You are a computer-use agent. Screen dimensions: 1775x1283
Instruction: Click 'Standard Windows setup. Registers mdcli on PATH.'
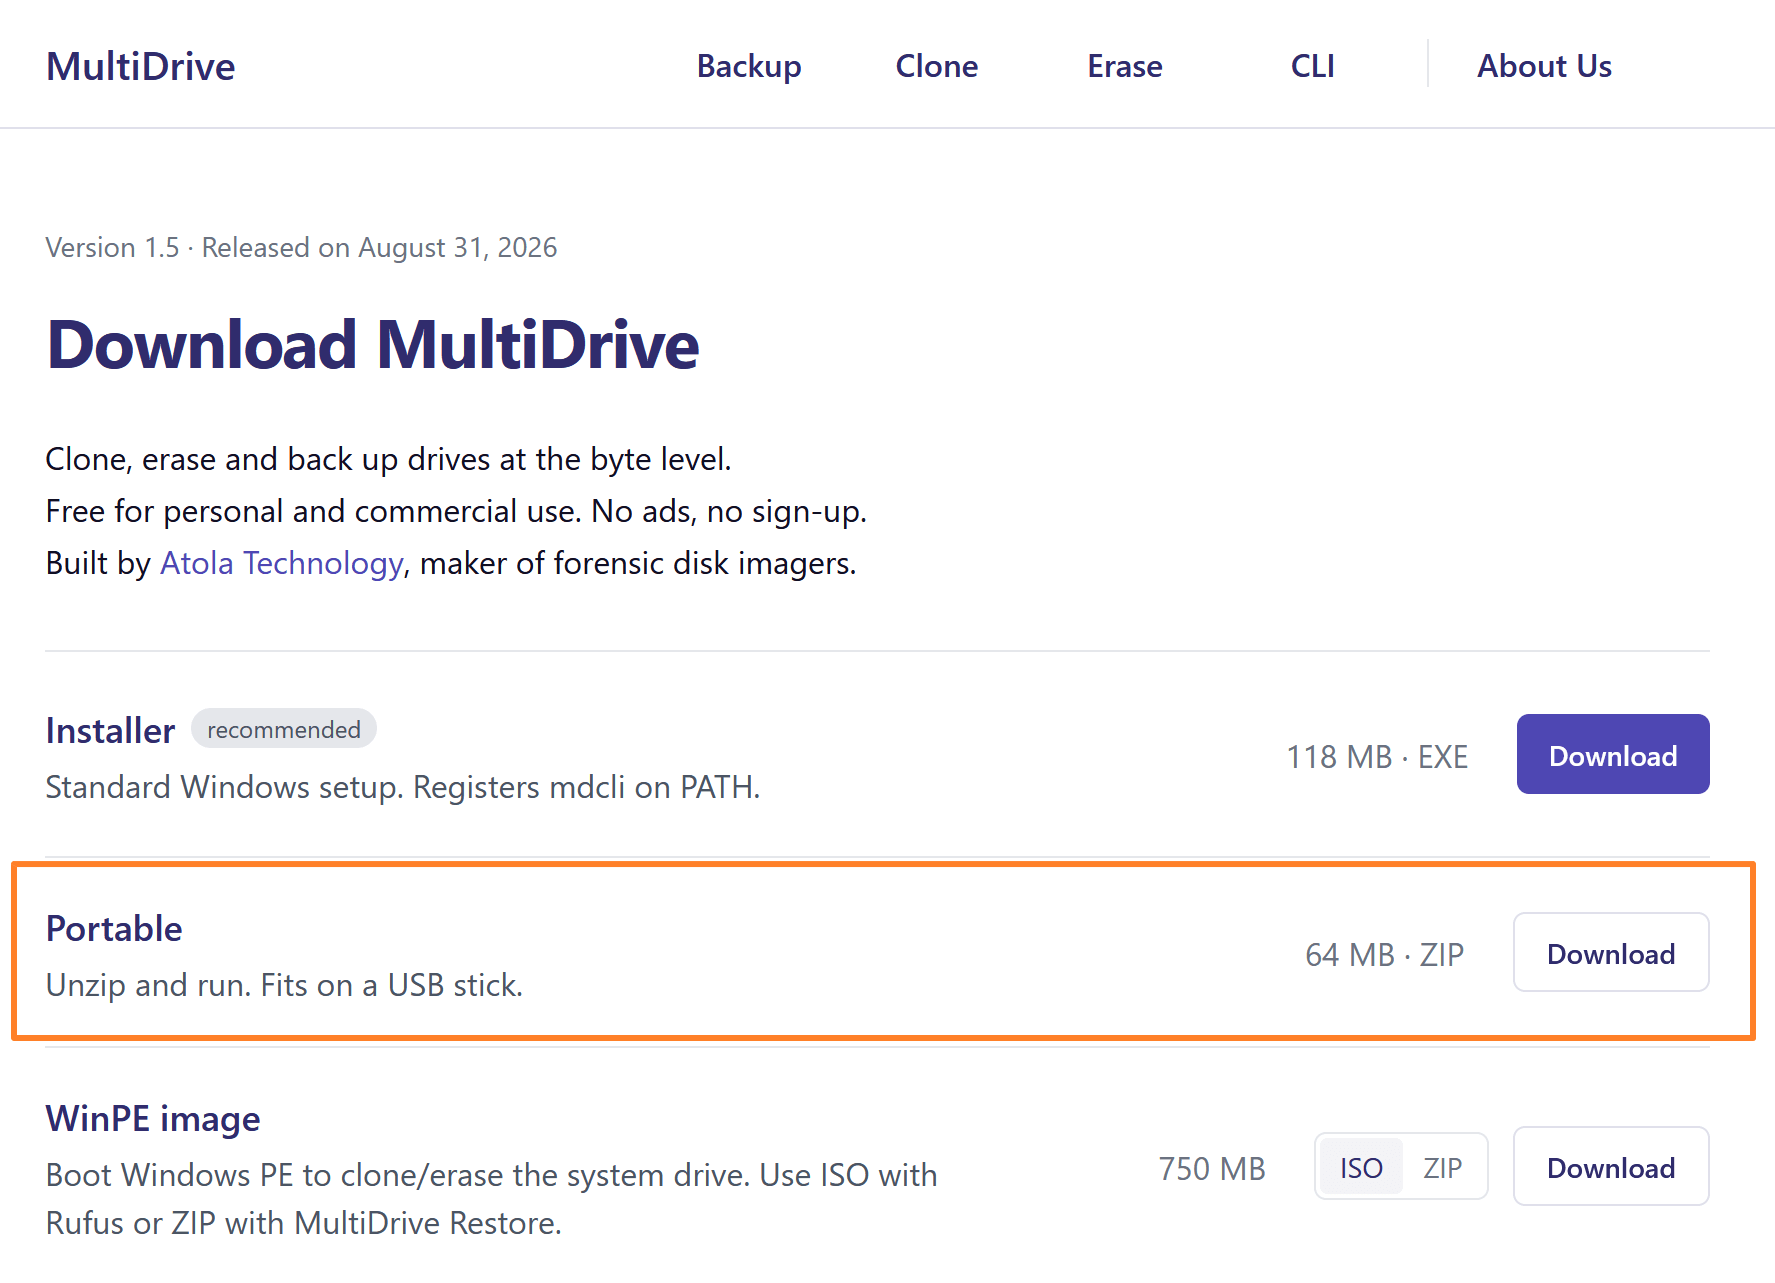click(x=403, y=787)
